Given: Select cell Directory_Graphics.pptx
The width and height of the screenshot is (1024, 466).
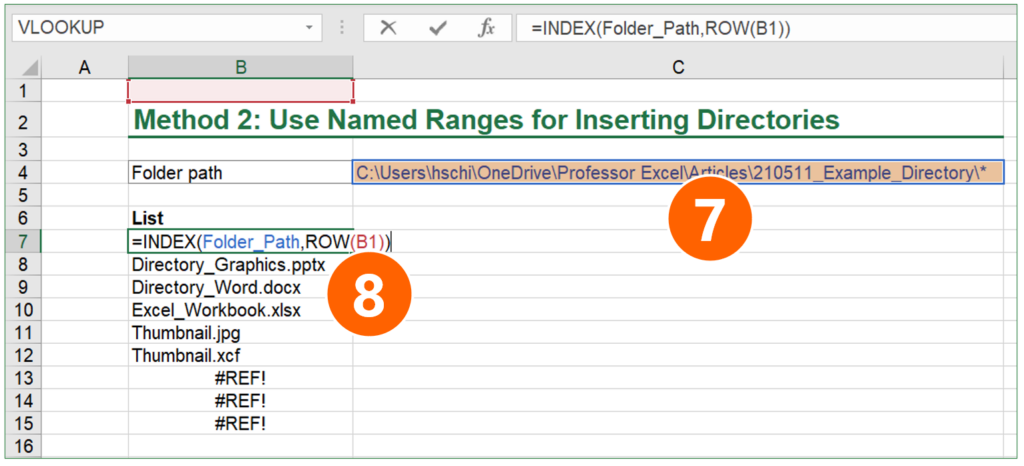Looking at the screenshot, I should [240, 264].
